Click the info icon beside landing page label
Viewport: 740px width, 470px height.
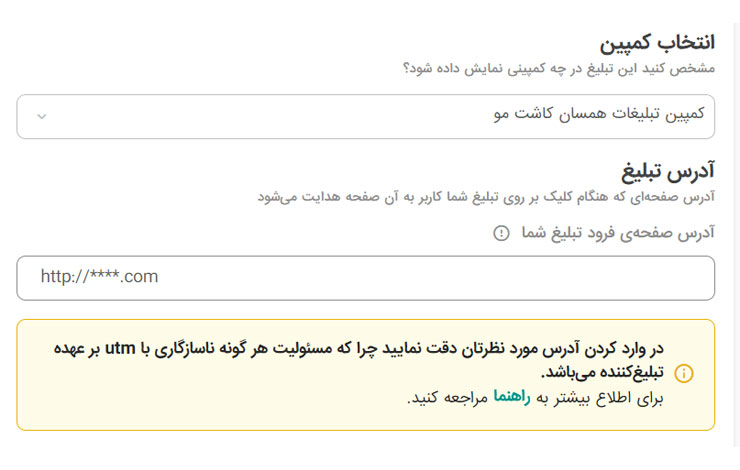(501, 233)
